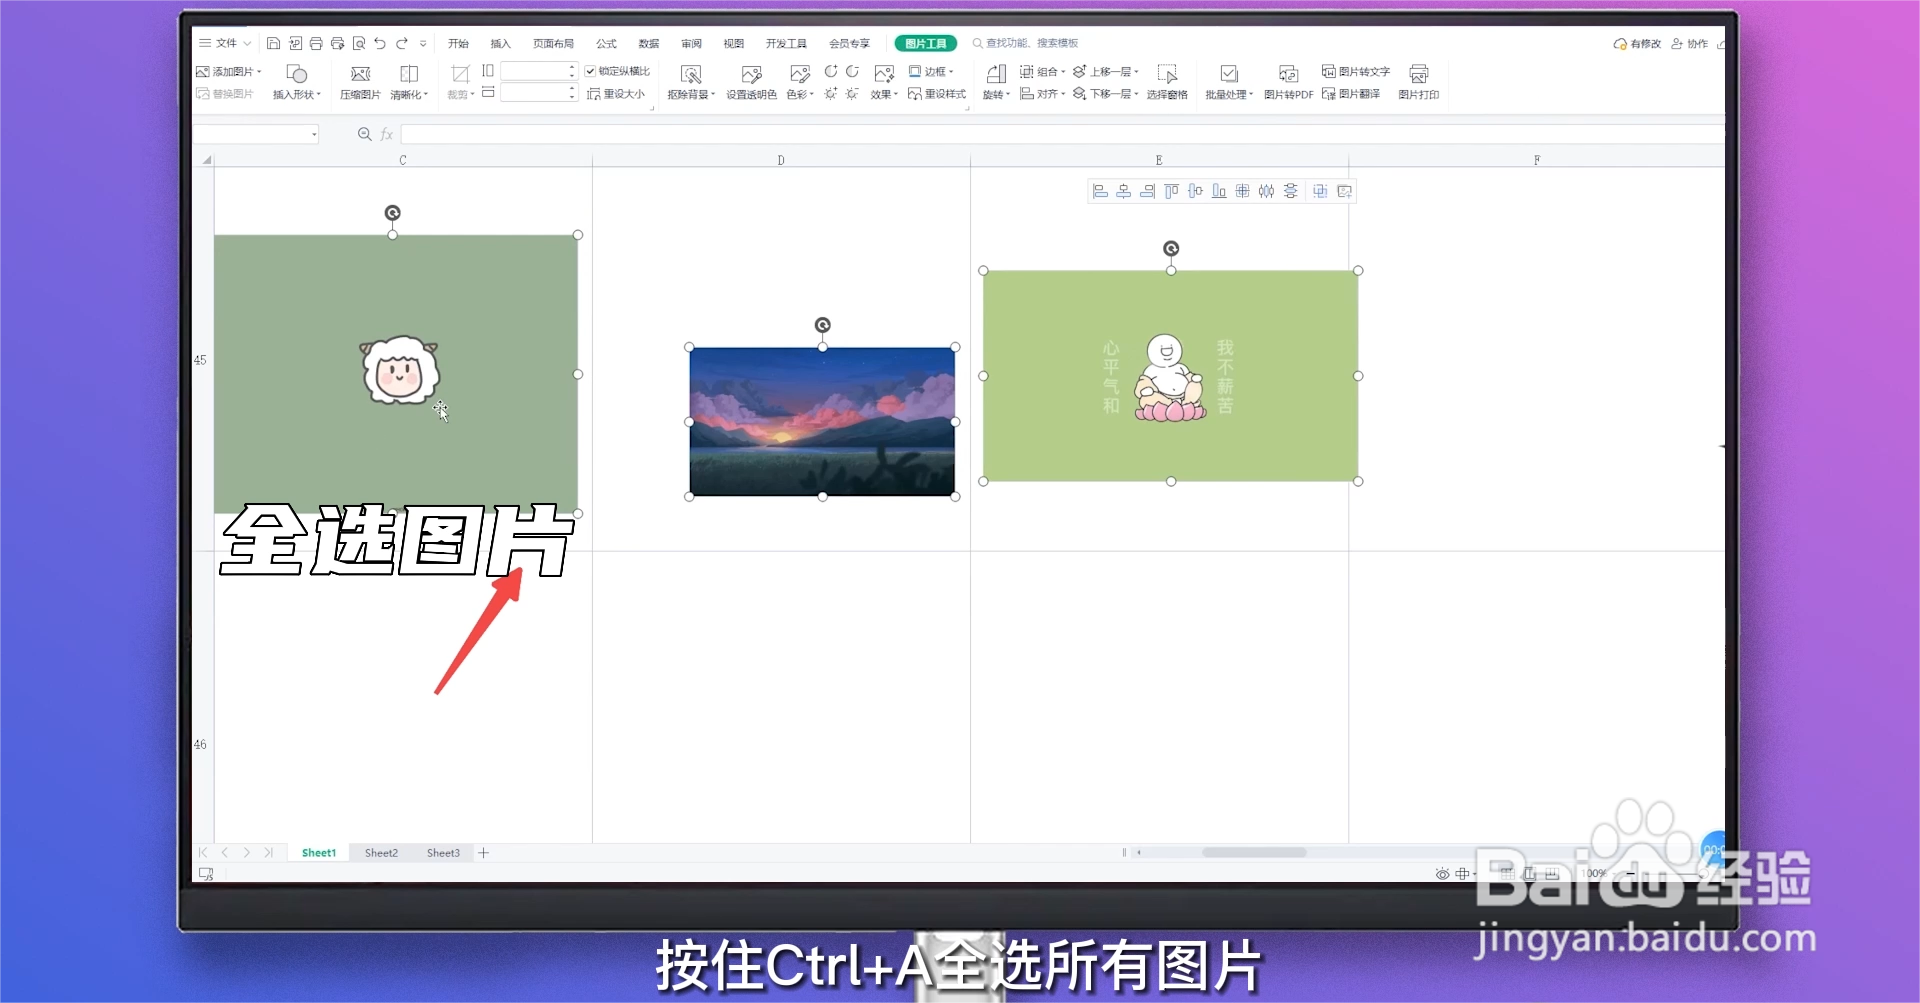This screenshot has width=1920, height=1003.
Task: Distribute horizontally in floating toolbar
Action: pos(1266,191)
